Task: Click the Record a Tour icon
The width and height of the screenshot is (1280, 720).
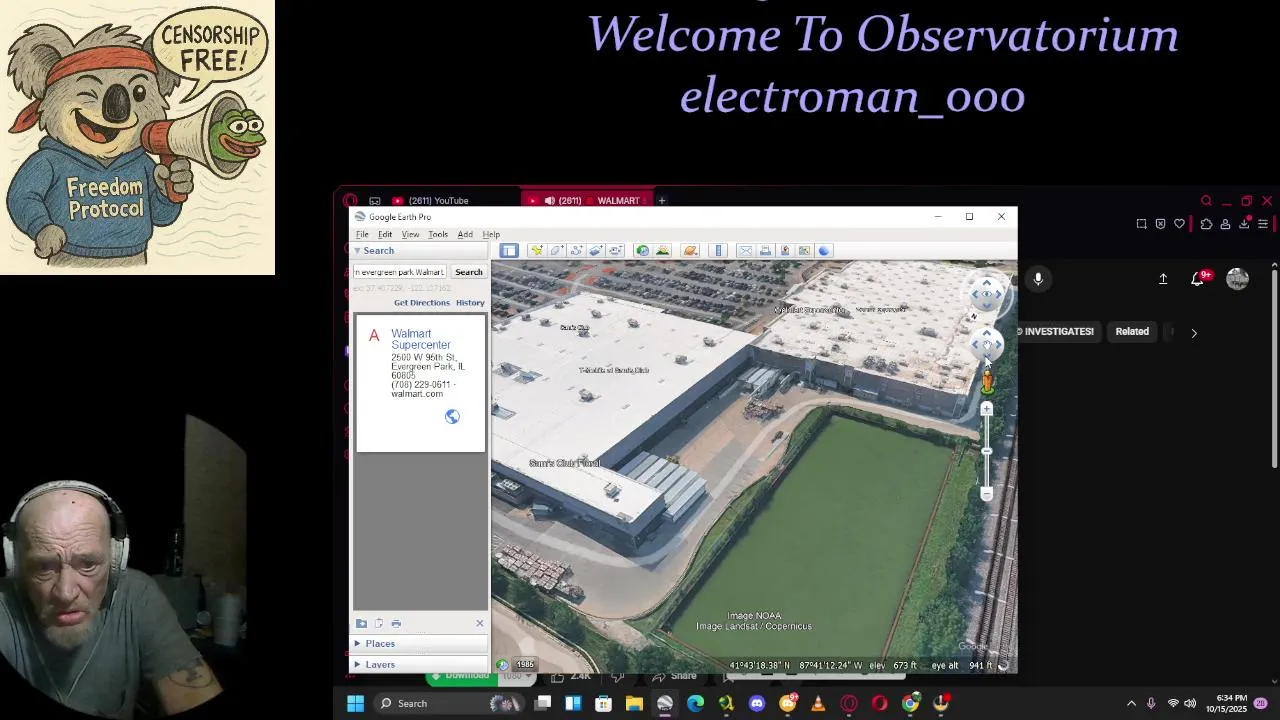Action: tap(615, 251)
